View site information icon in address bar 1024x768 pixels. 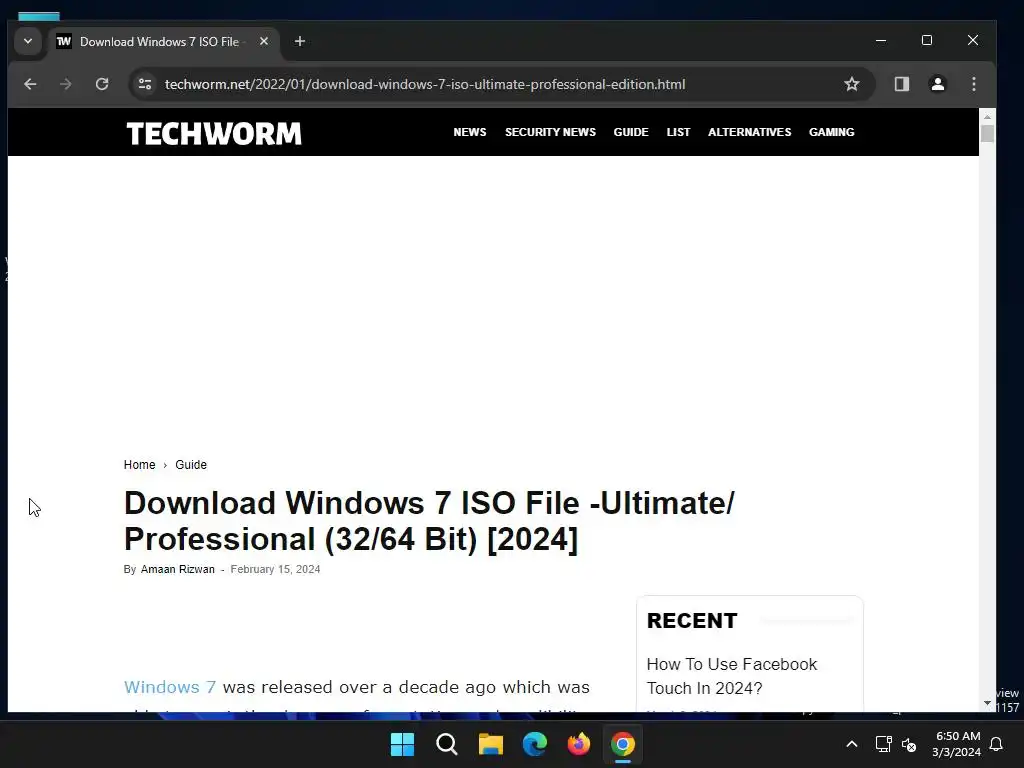coord(145,84)
